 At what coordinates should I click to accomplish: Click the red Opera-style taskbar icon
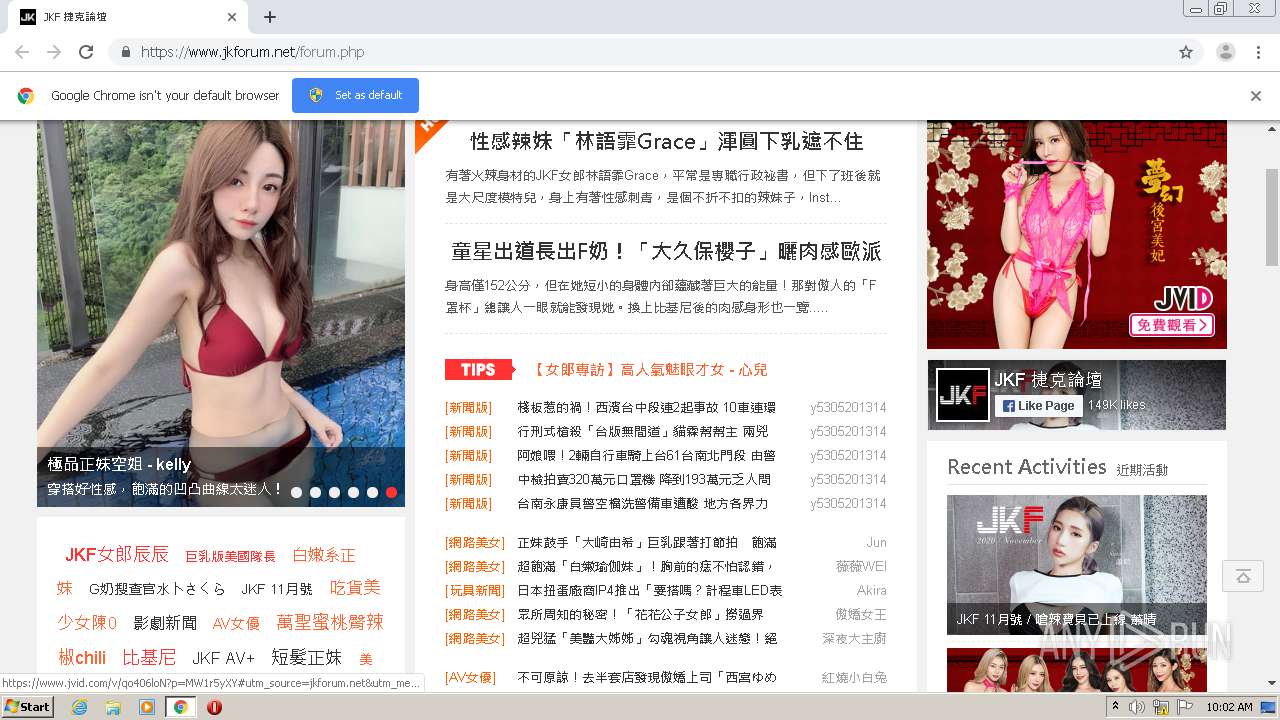pos(214,707)
